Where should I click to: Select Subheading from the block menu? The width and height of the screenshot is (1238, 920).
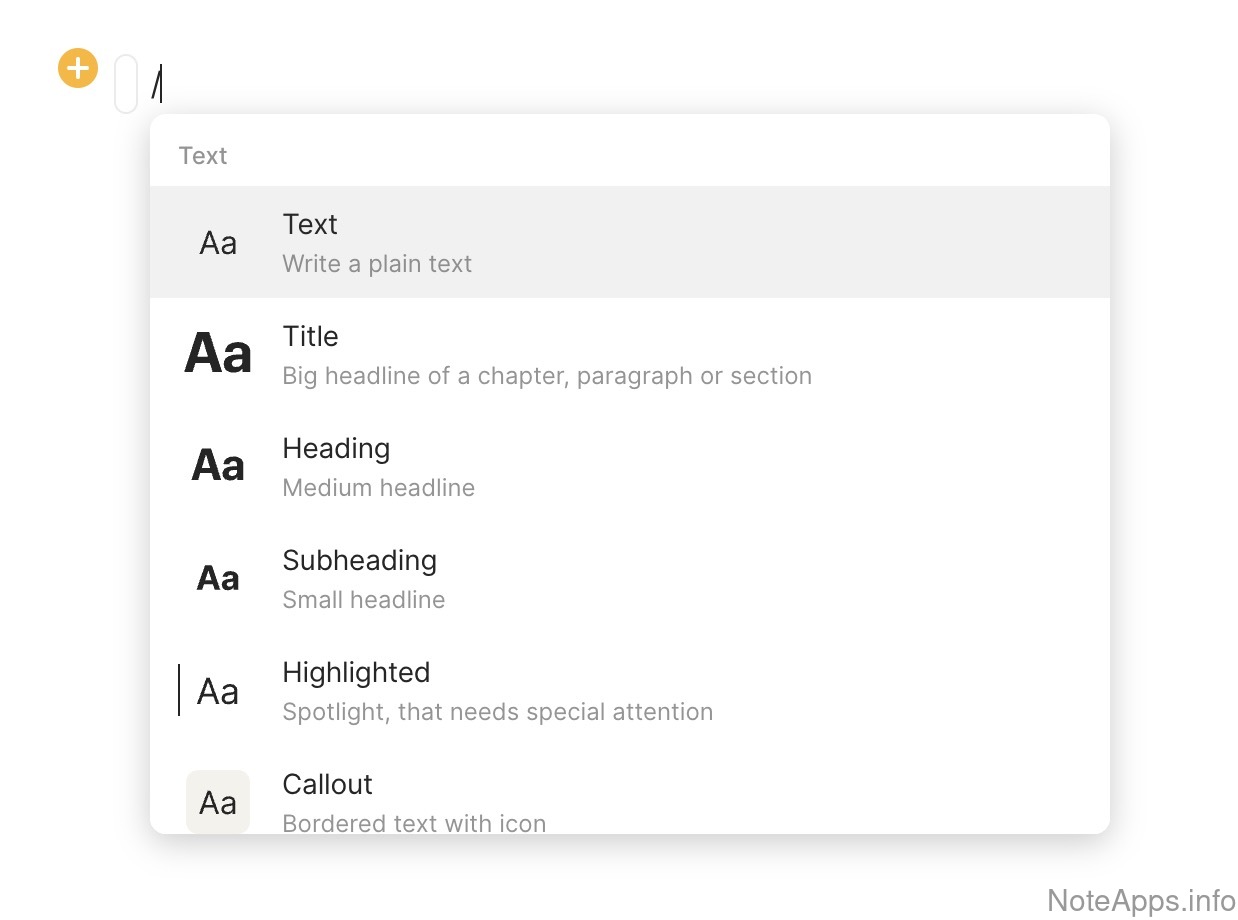pyautogui.click(x=359, y=561)
